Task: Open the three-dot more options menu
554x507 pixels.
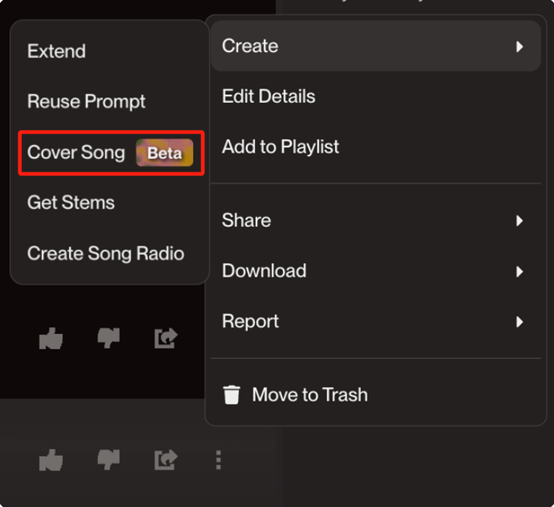Action: click(x=218, y=460)
